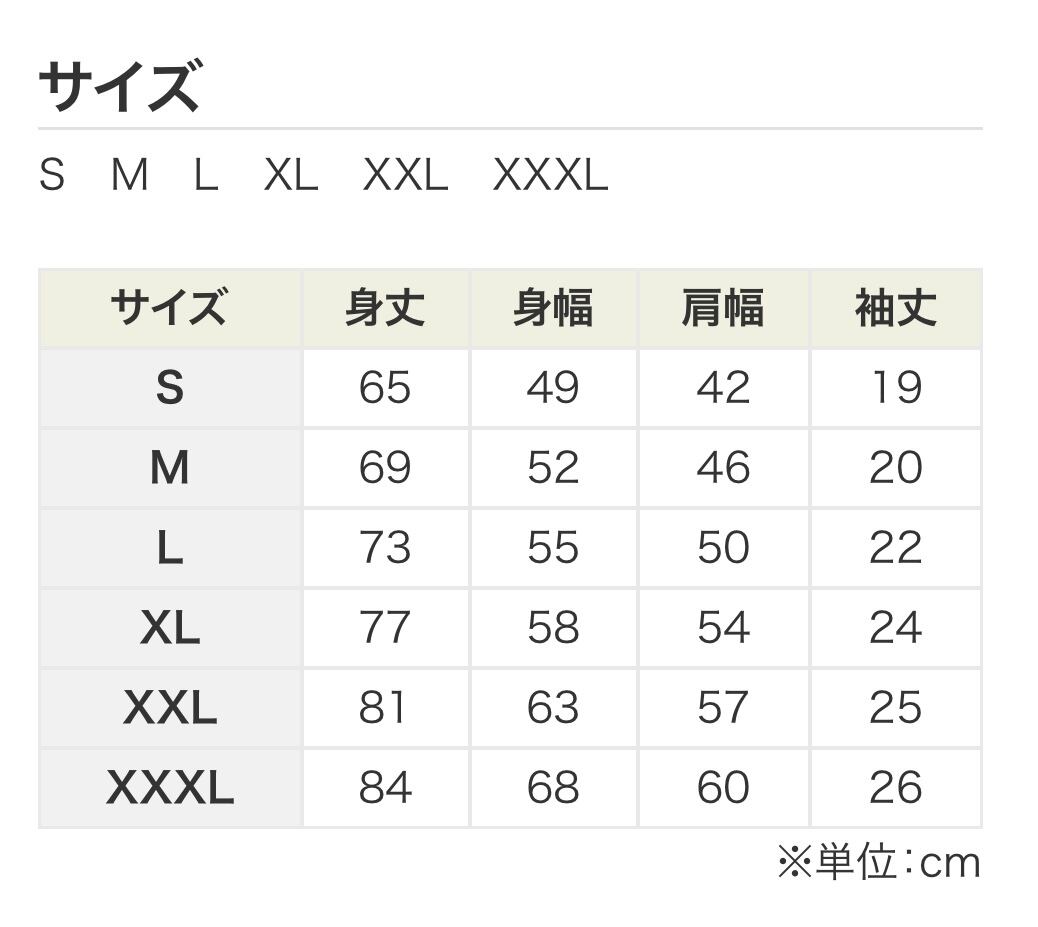Click the cell with value 19
Viewport: 1038px width, 927px height.
pyautogui.click(x=895, y=388)
